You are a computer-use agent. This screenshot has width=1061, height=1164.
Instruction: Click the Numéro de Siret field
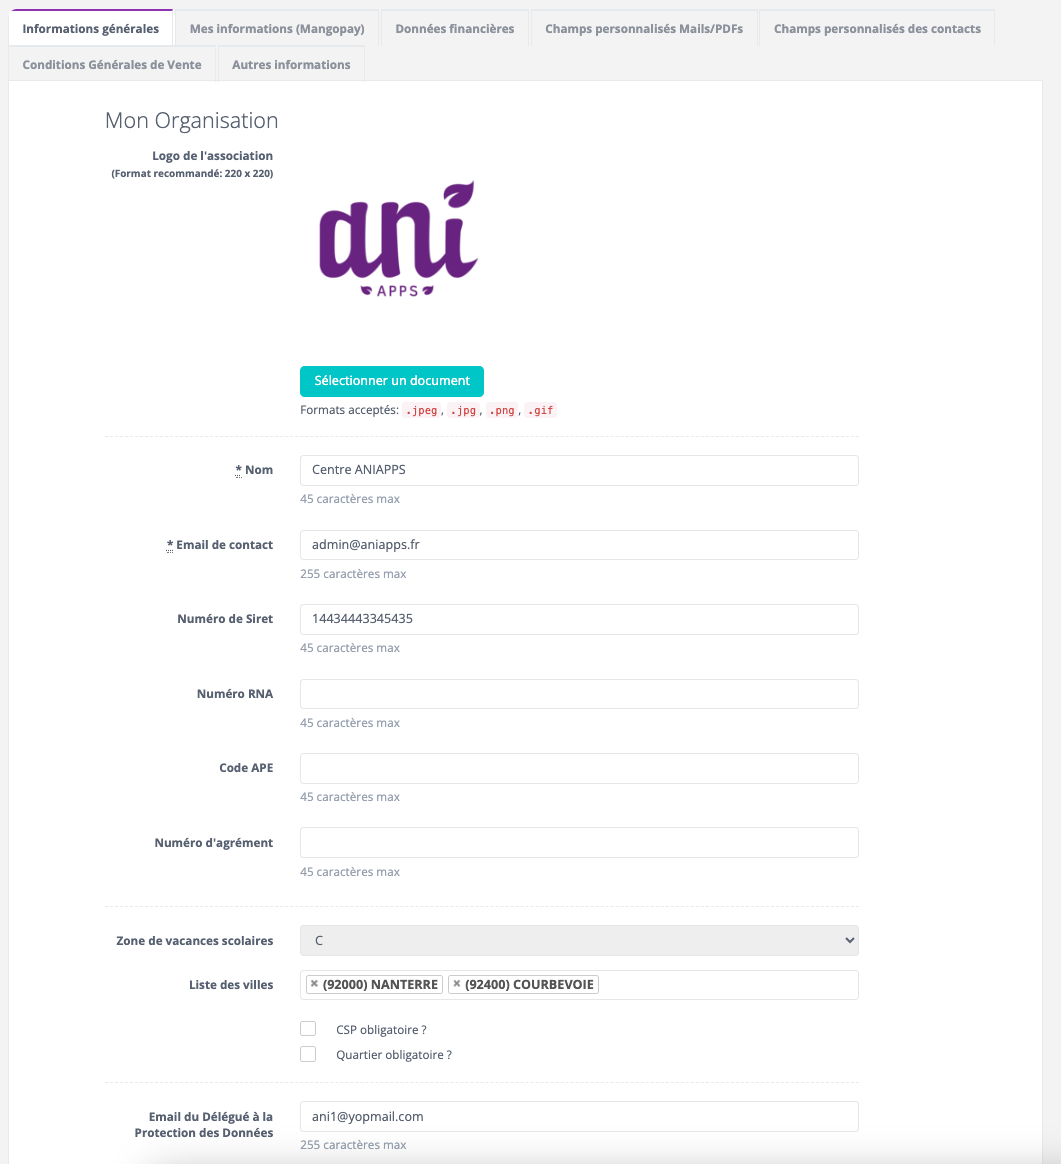(x=579, y=619)
